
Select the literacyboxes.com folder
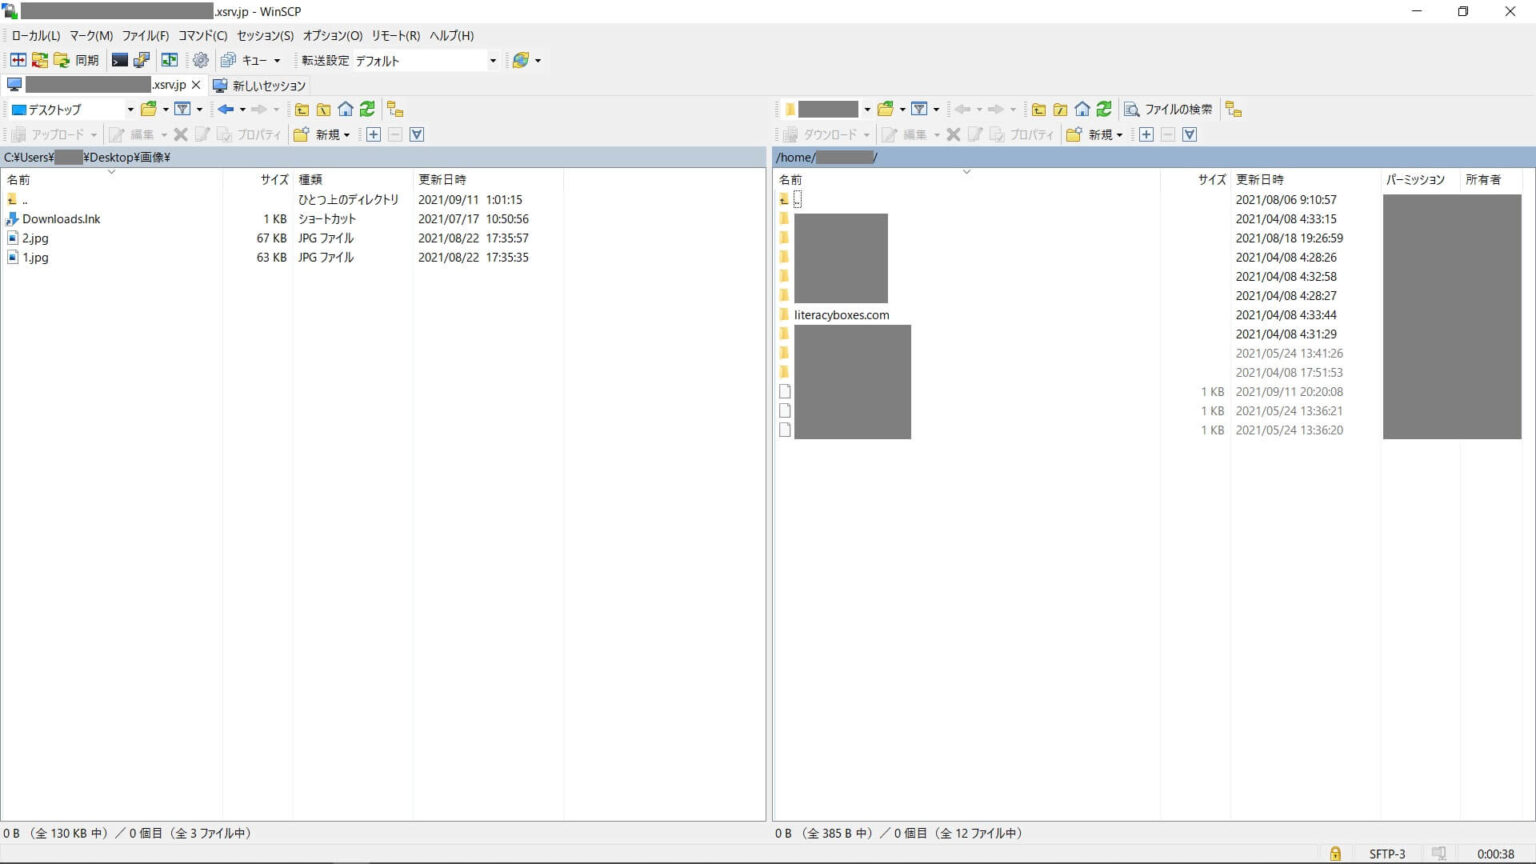pyautogui.click(x=841, y=315)
